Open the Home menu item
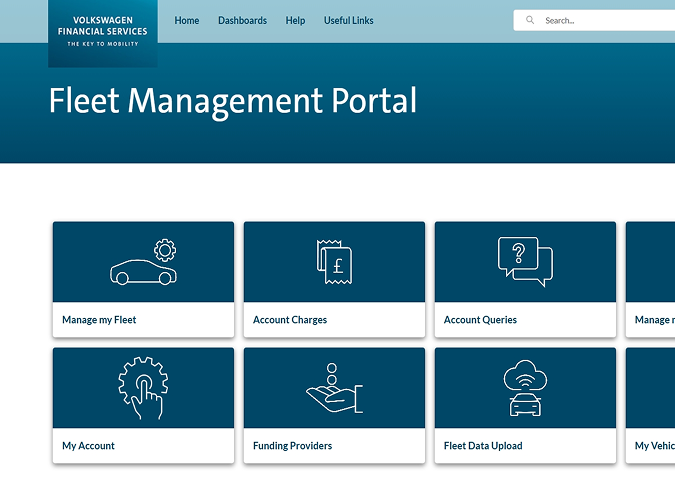The height and width of the screenshot is (480, 675). pos(187,21)
